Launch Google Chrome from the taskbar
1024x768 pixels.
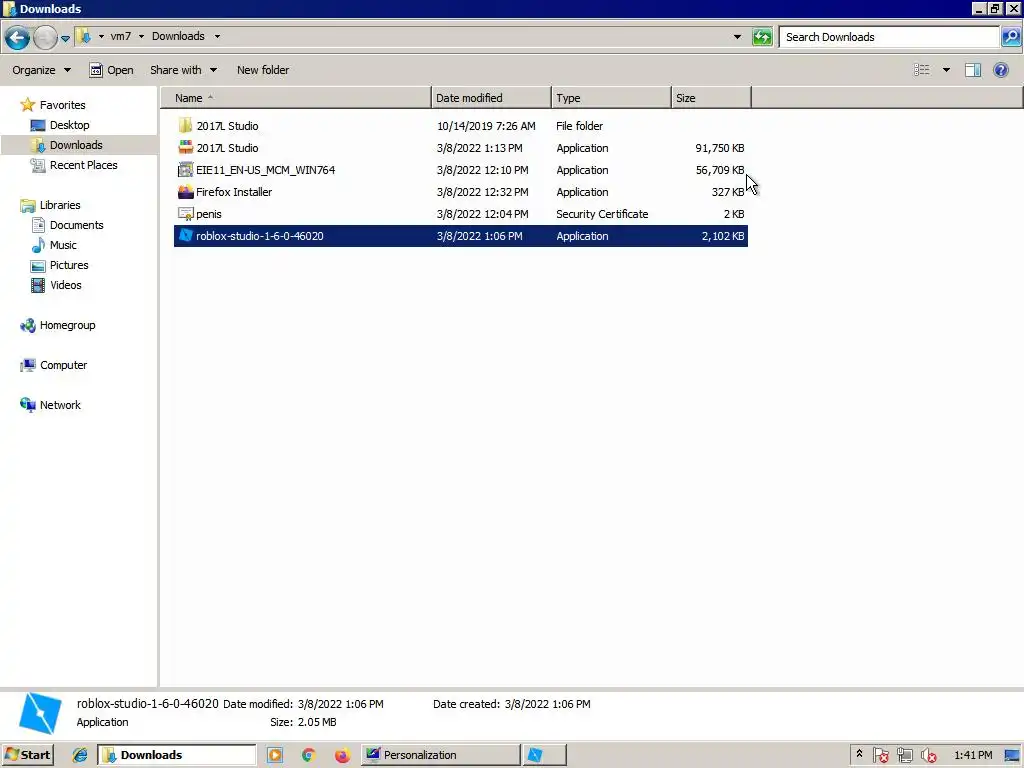tap(309, 755)
